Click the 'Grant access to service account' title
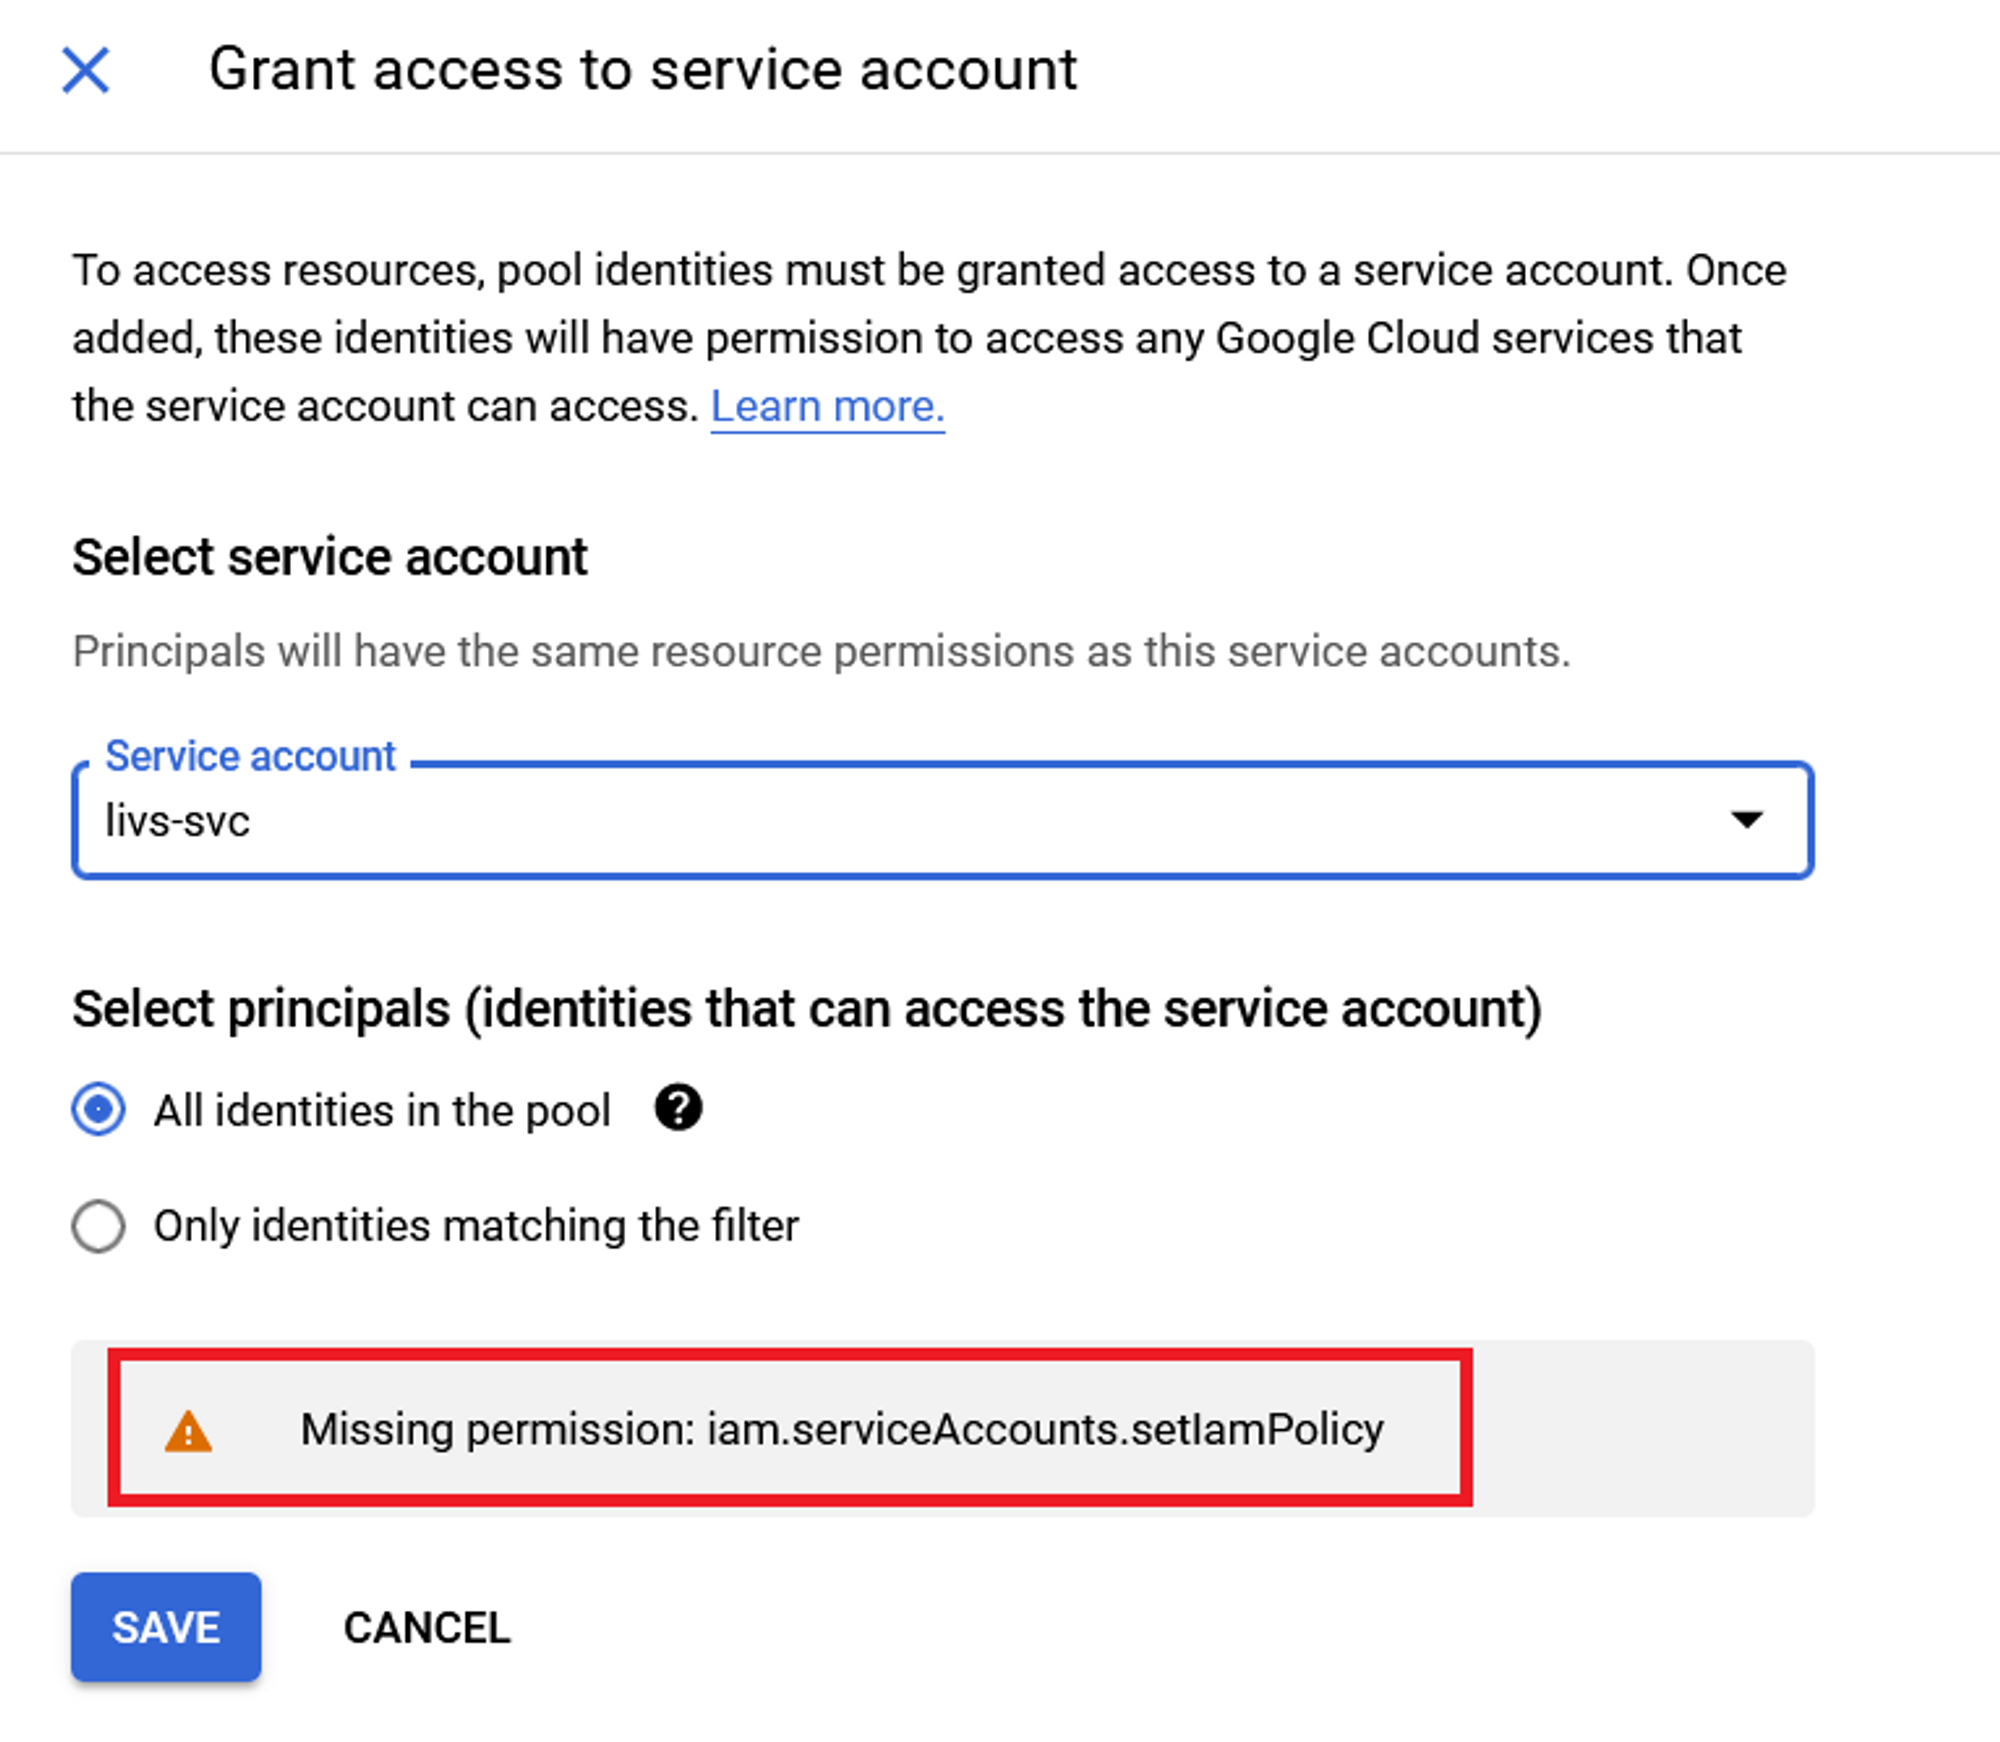The image size is (2000, 1742). (643, 69)
